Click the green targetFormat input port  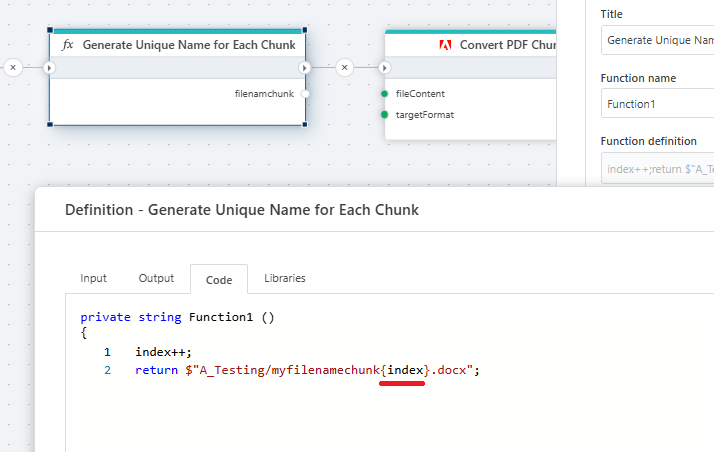click(384, 115)
